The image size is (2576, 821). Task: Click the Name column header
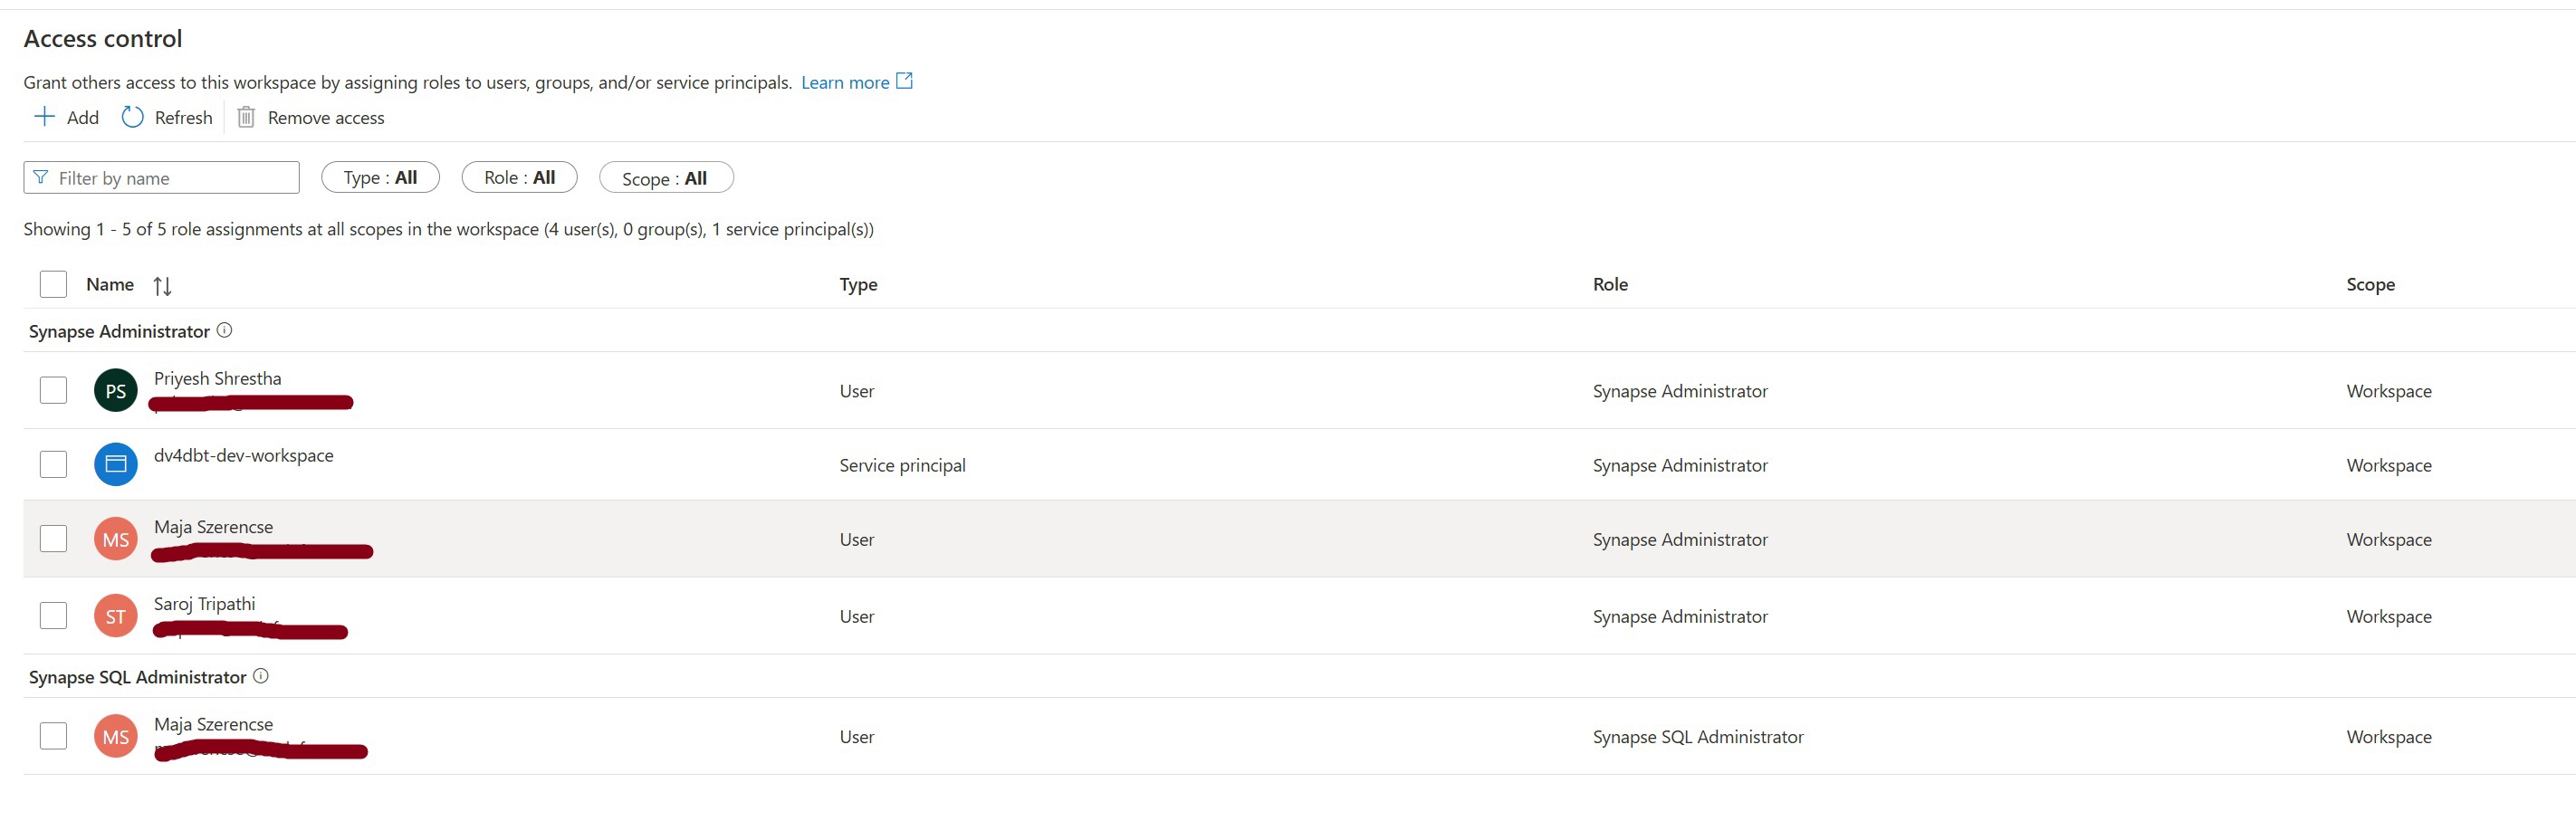[x=110, y=284]
